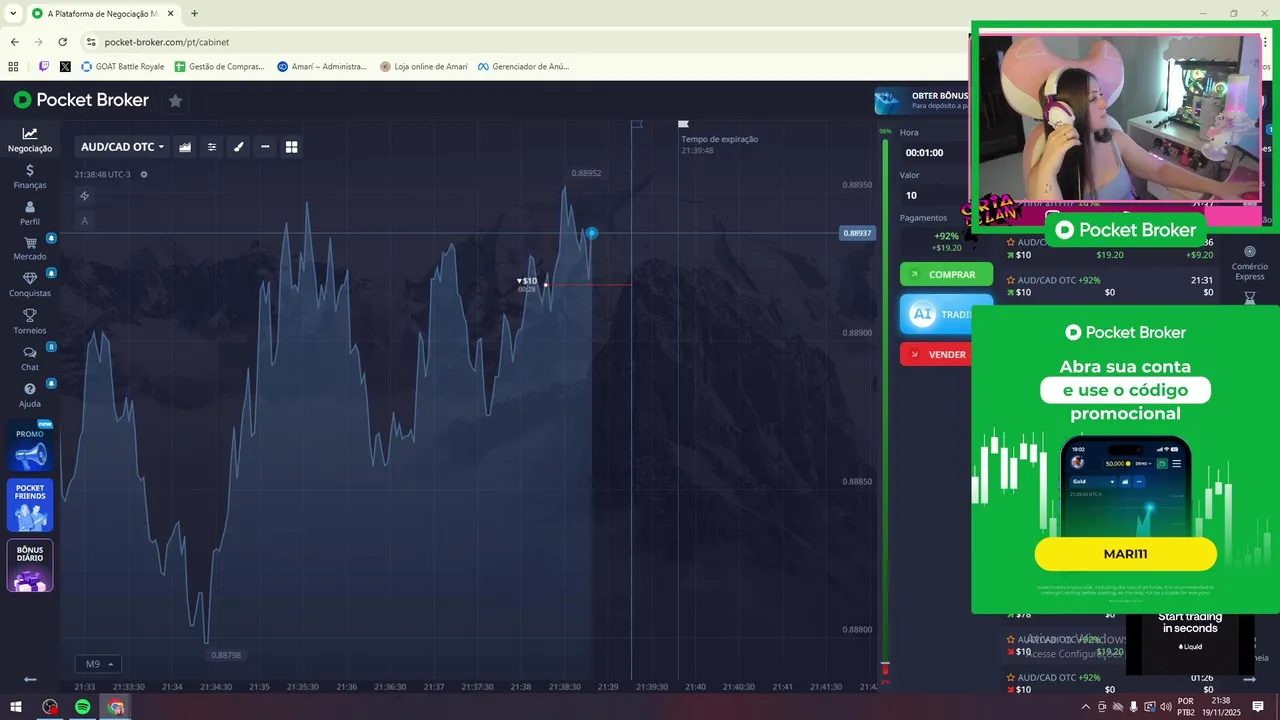Screen dimensions: 1280x720
Task: Open the Gerenciador de Anú bookmark
Action: 523,67
